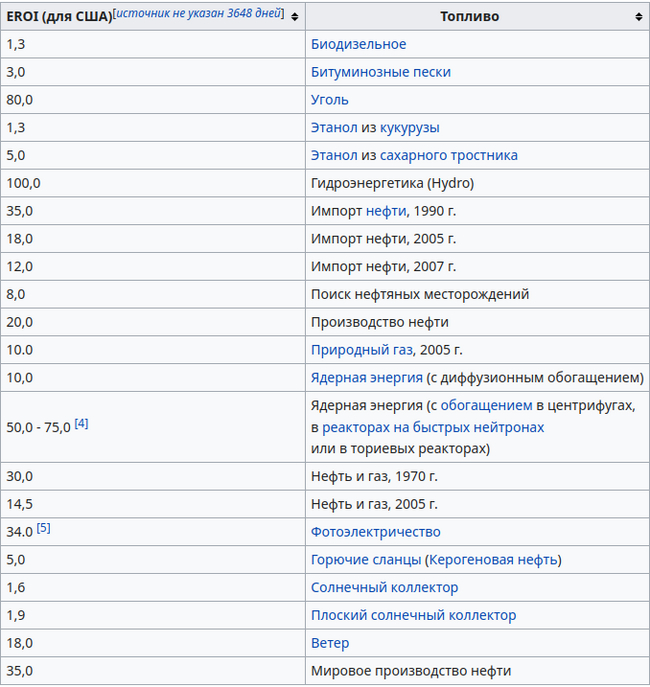This screenshot has height=687, width=650.
Task: Open footnote reference [5]
Action: tap(43, 528)
